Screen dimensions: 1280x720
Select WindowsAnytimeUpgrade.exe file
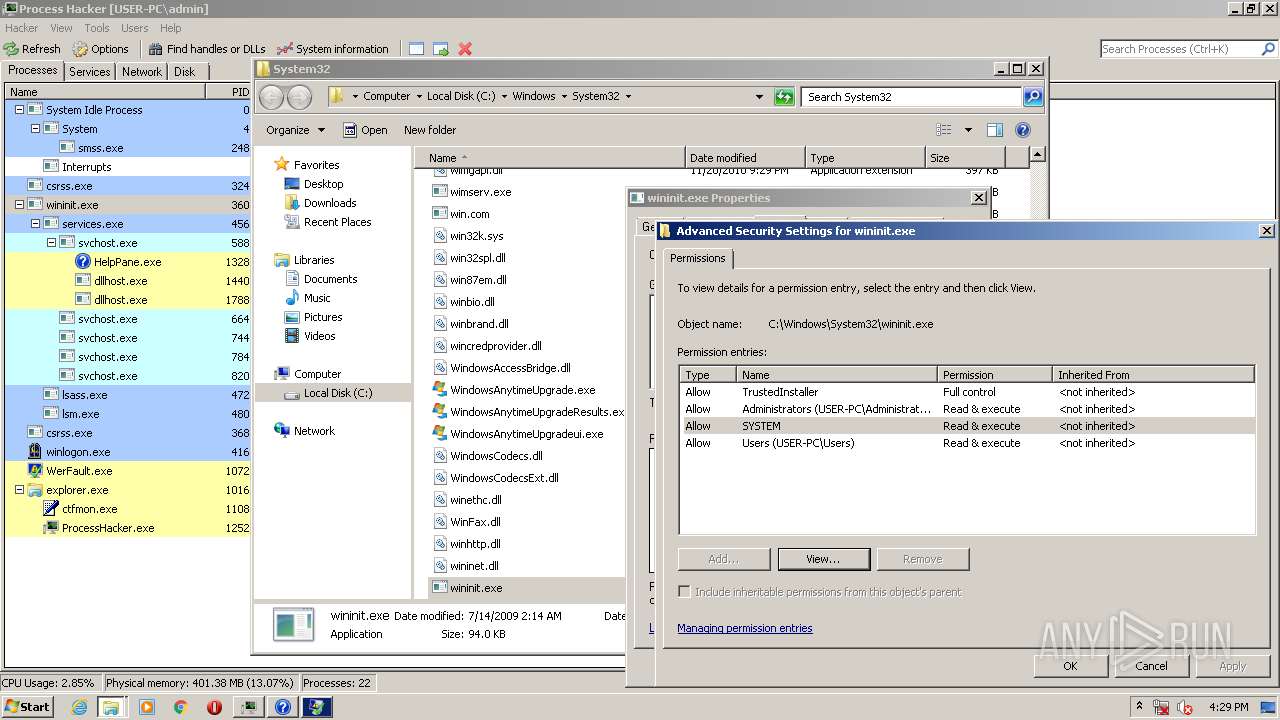tap(522, 390)
